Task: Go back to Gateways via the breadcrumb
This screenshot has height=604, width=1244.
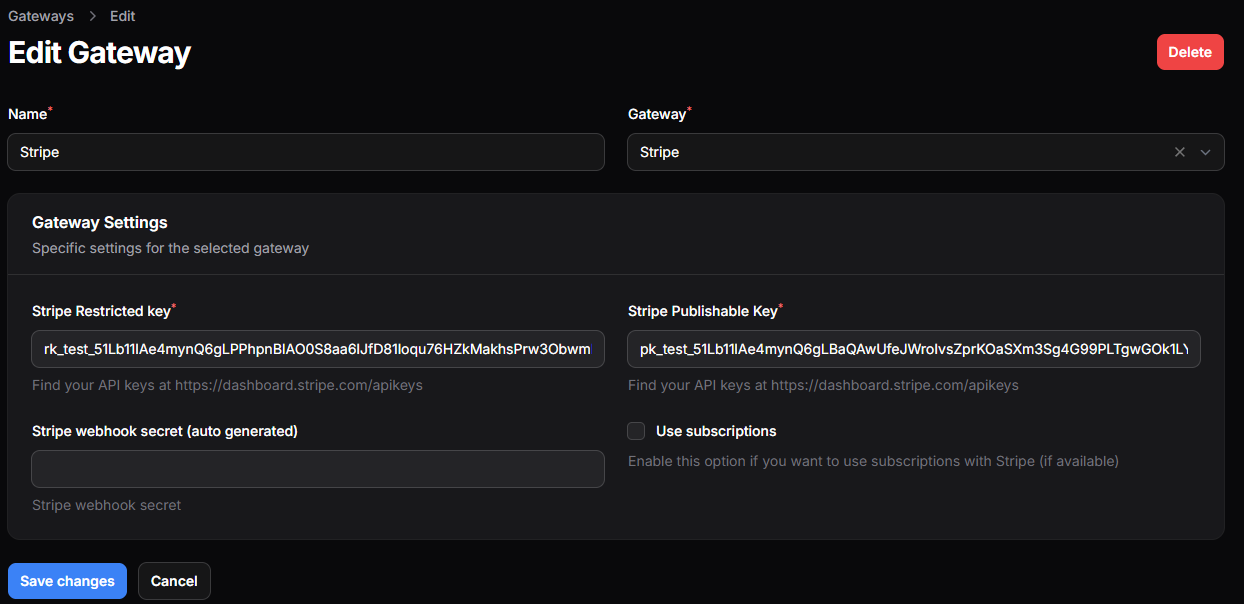Action: (41, 16)
